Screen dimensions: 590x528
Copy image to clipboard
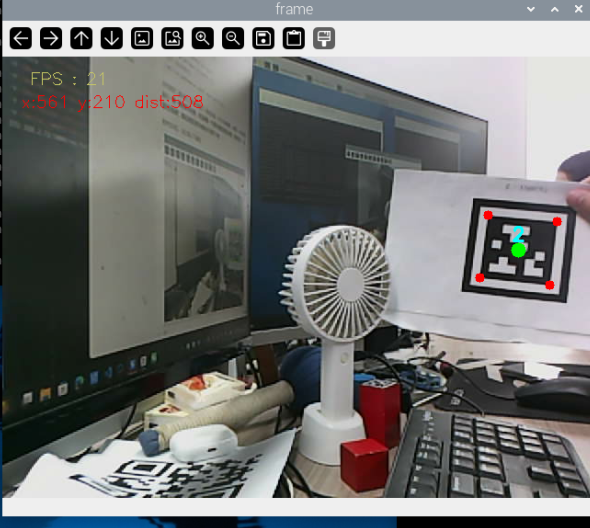click(293, 38)
